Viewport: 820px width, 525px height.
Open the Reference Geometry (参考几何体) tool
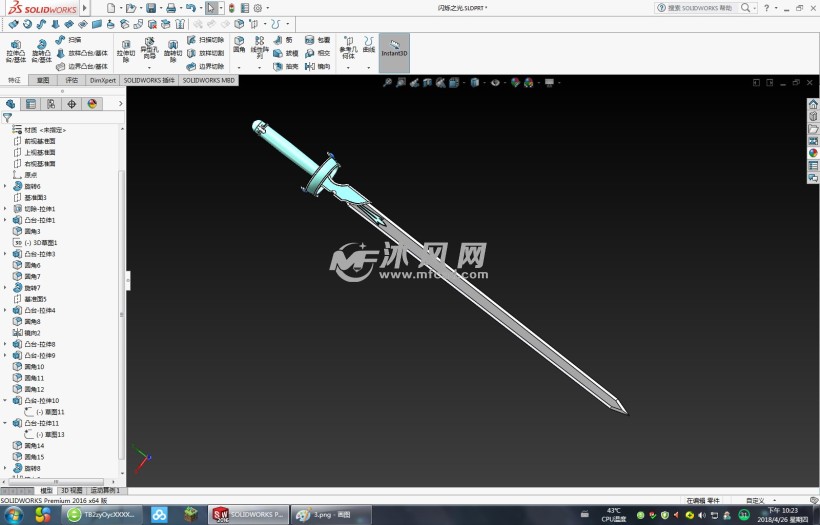coord(348,48)
